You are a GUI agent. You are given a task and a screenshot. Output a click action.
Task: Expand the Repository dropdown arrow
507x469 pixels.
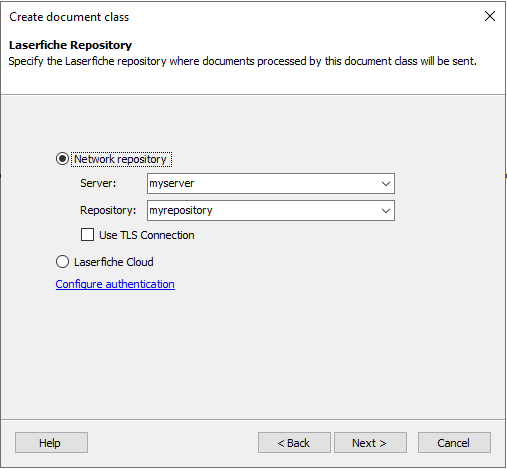[386, 210]
